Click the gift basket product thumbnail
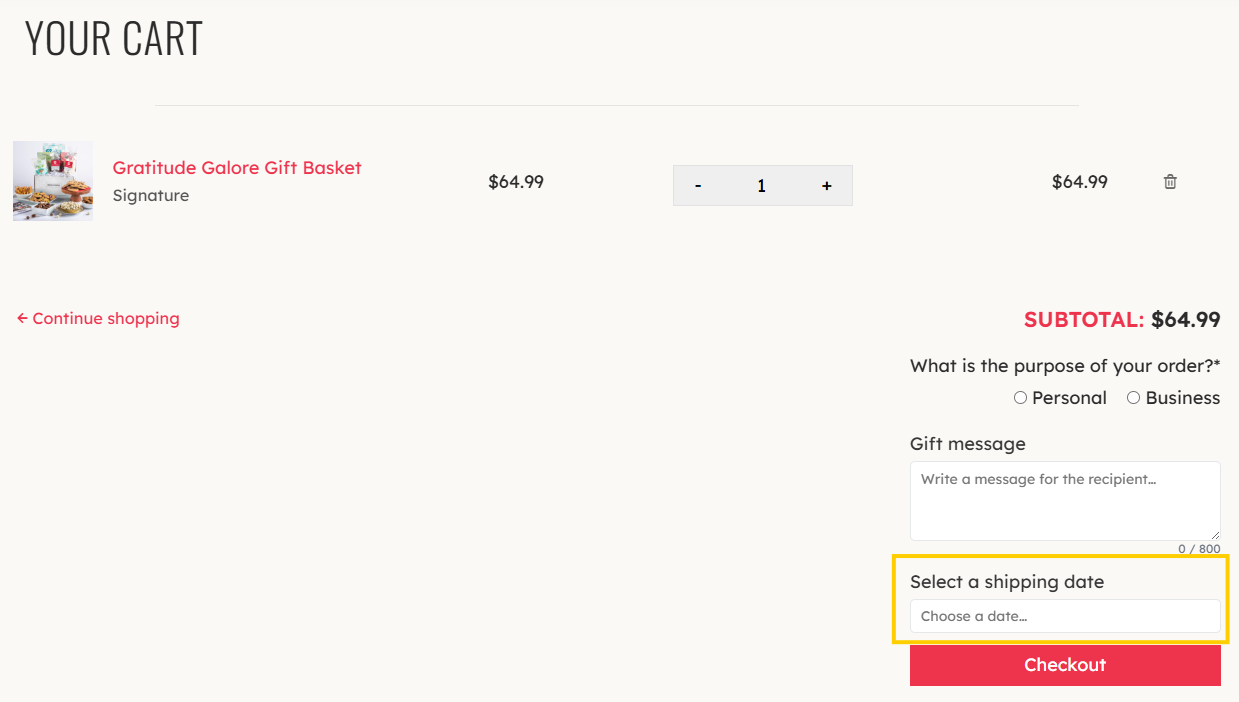 (x=53, y=181)
